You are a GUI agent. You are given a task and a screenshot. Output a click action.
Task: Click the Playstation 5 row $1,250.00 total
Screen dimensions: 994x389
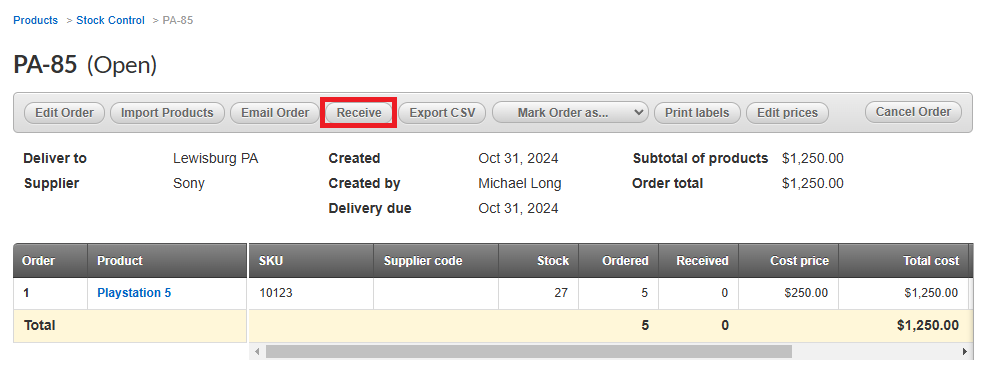(x=931, y=293)
